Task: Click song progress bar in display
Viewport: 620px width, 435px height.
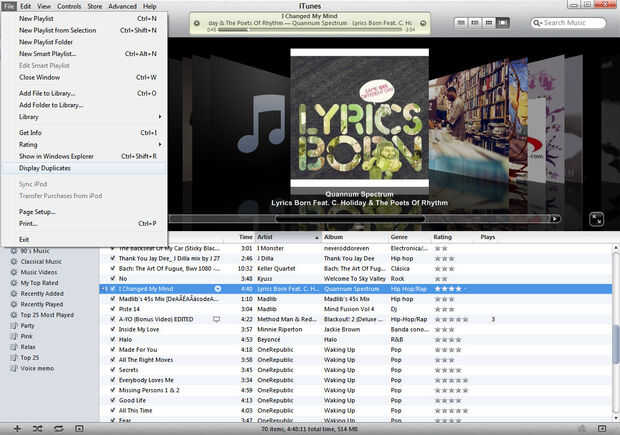Action: 311,30
